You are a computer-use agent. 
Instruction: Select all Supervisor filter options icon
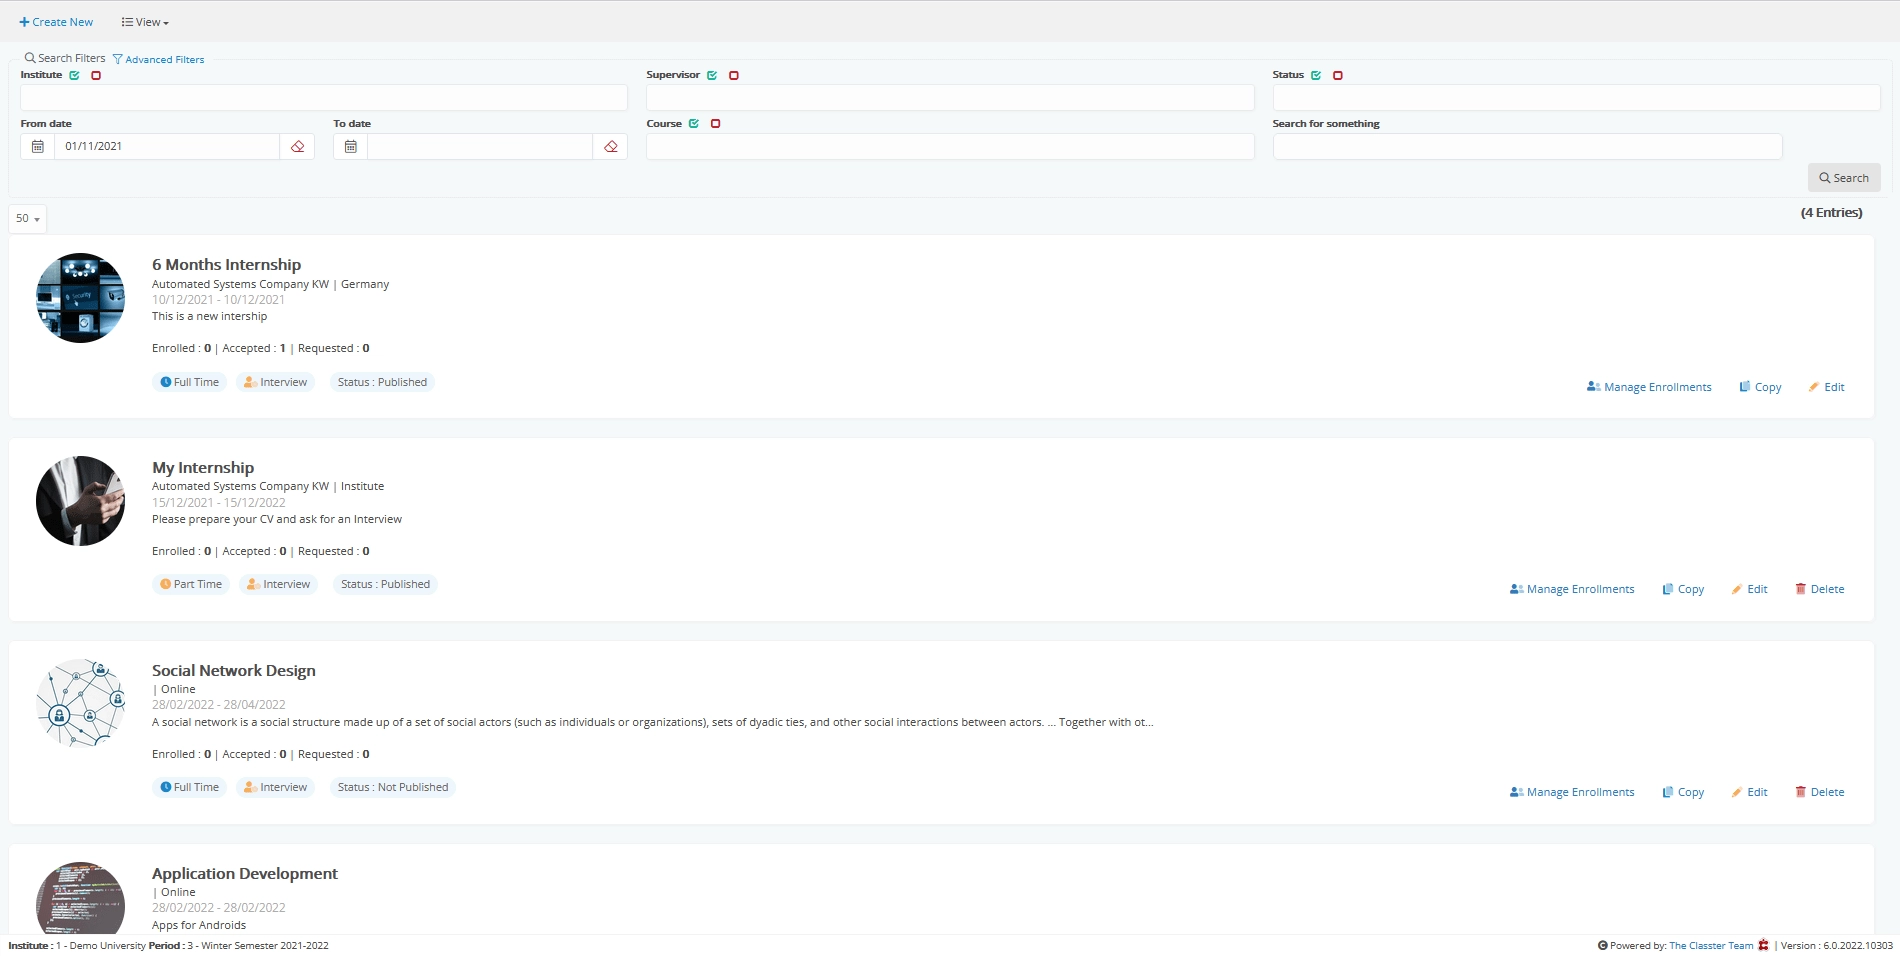[712, 75]
